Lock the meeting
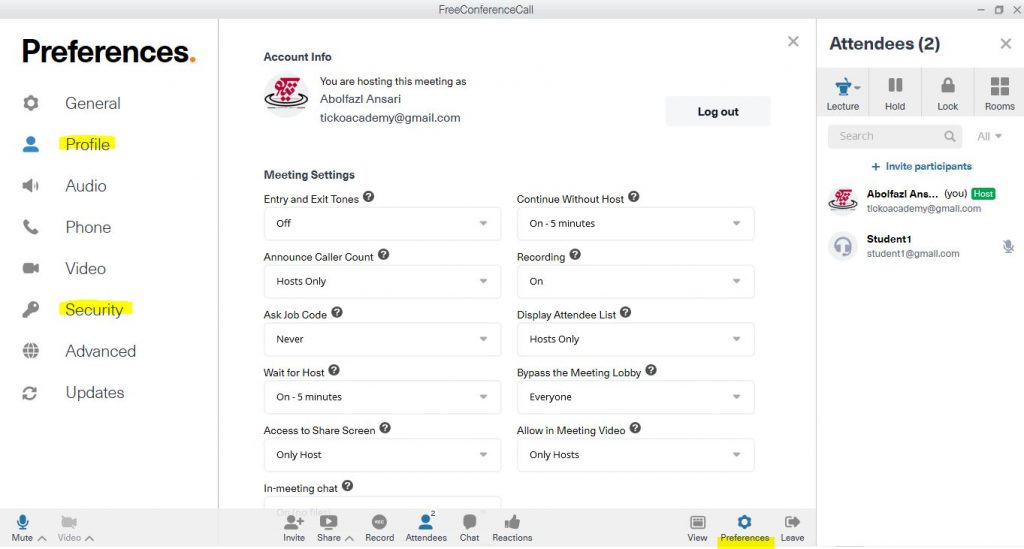The height and width of the screenshot is (549, 1024). pos(948,92)
